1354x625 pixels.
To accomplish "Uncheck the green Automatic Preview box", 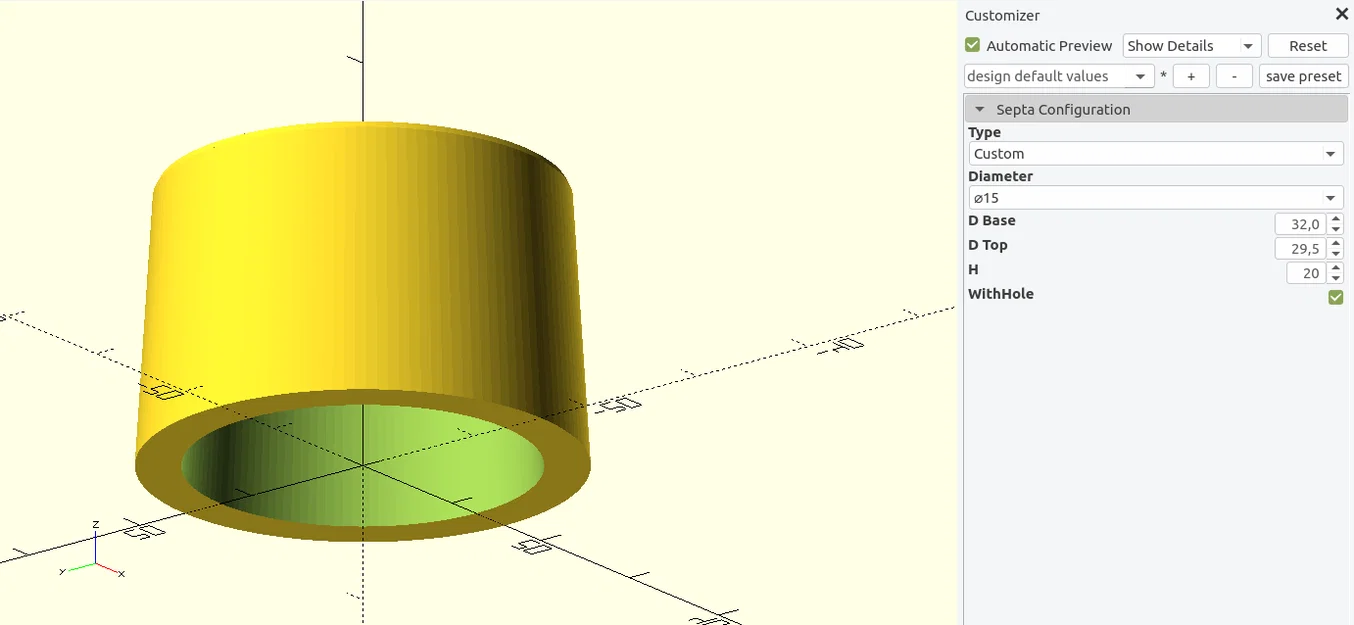I will (971, 45).
